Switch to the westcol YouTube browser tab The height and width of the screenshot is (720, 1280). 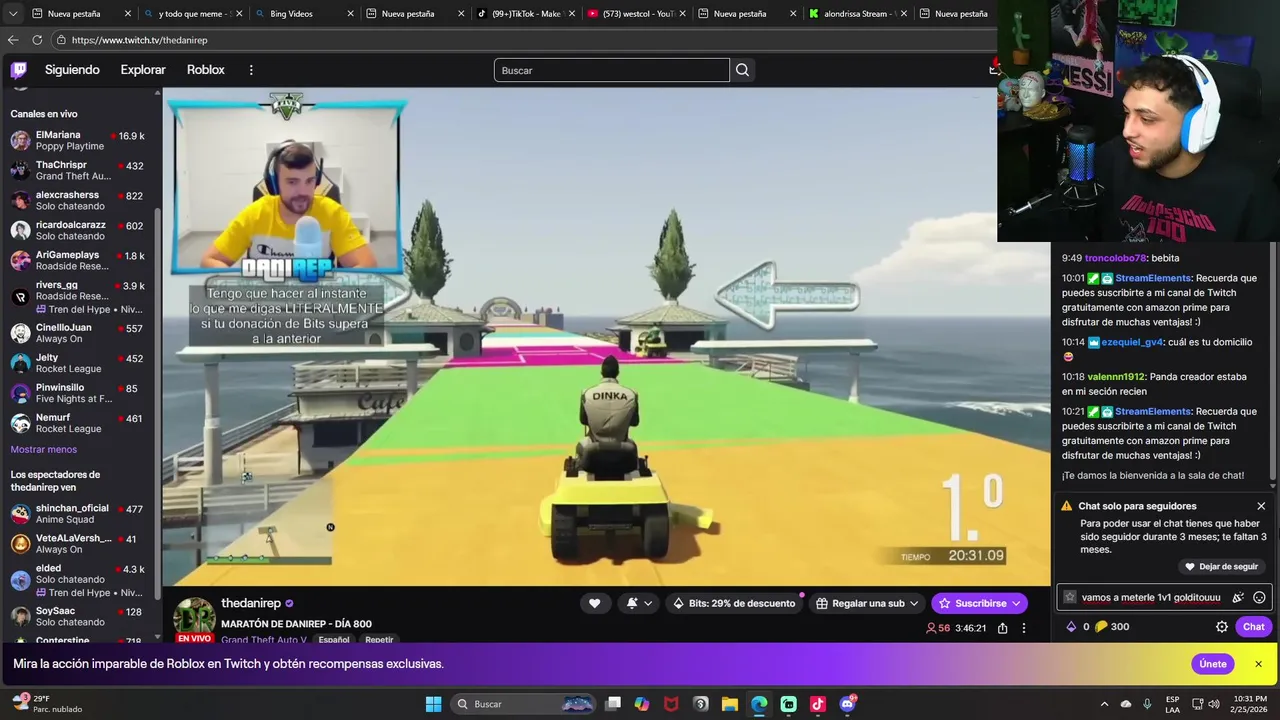636,14
